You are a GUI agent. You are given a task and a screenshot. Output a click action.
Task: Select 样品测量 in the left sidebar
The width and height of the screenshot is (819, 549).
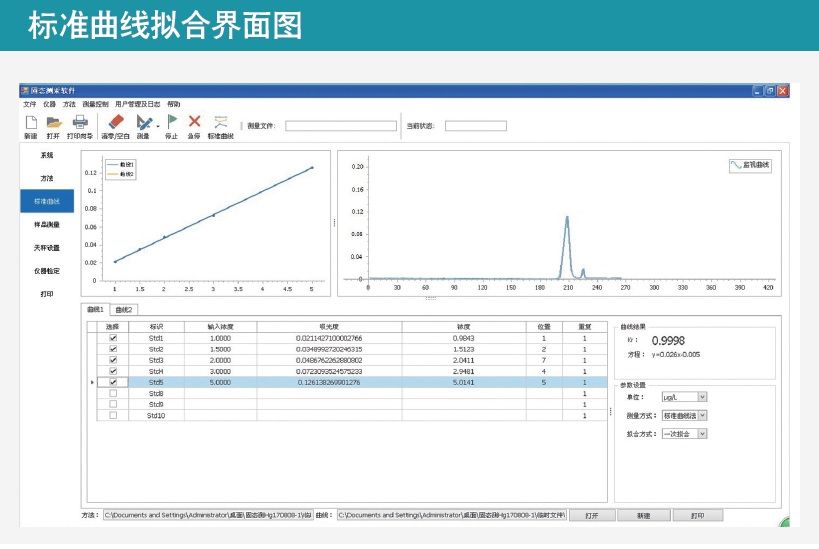[x=47, y=225]
